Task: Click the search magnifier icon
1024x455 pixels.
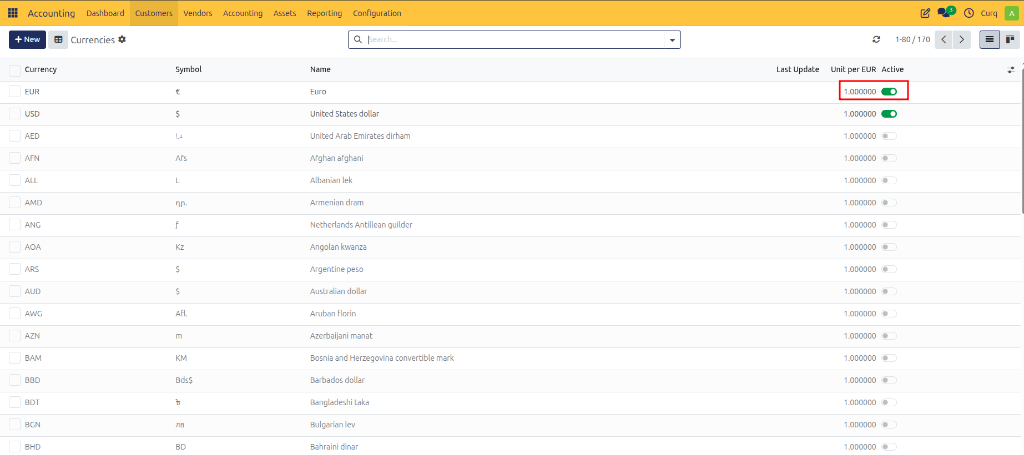Action: point(357,40)
